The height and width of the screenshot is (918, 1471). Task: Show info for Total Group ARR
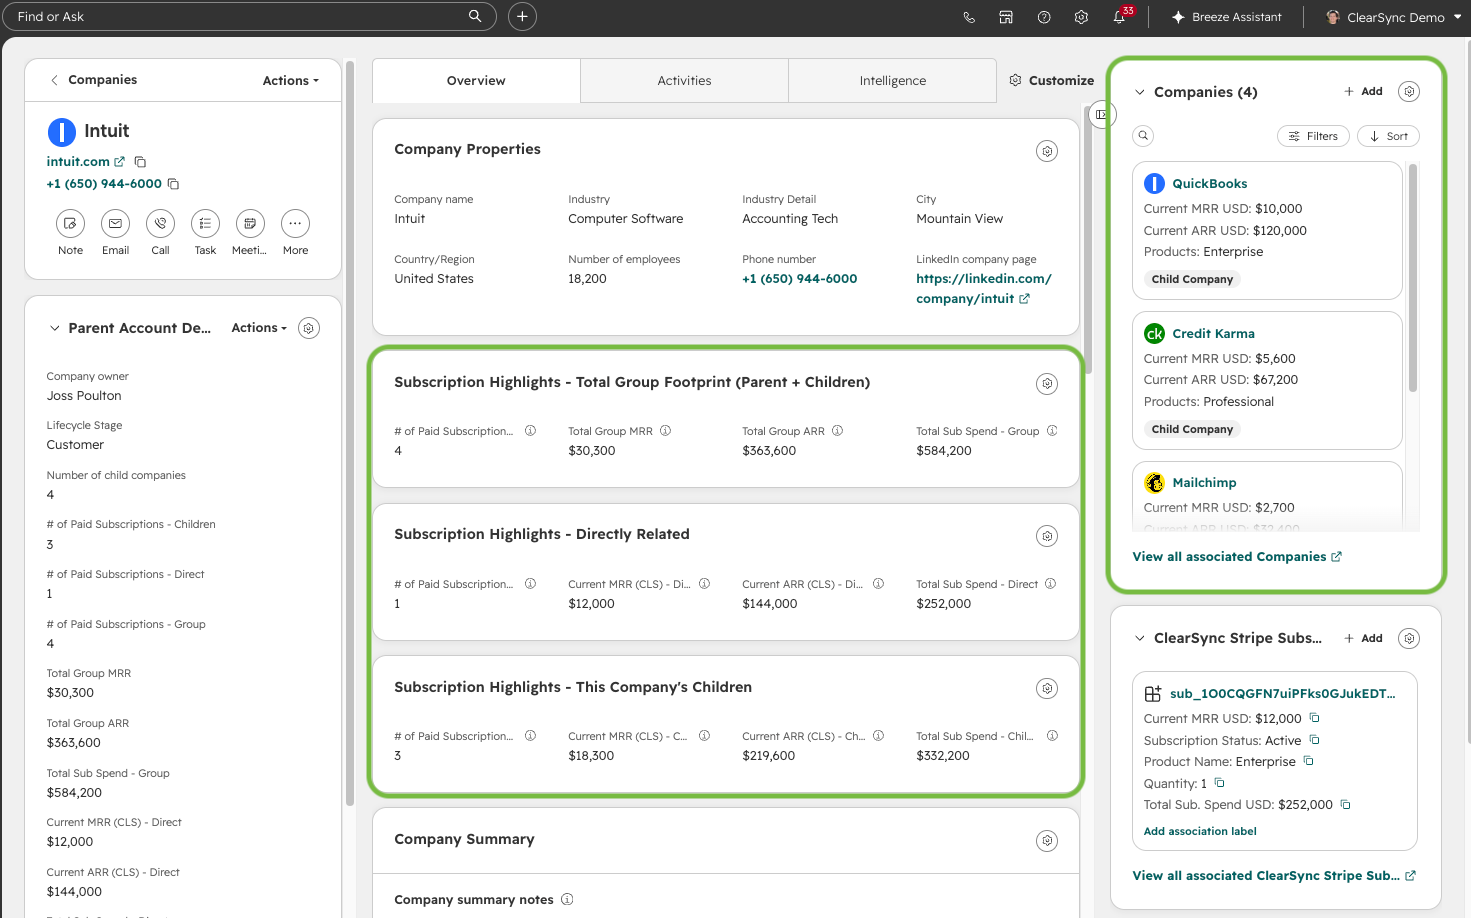tap(837, 431)
